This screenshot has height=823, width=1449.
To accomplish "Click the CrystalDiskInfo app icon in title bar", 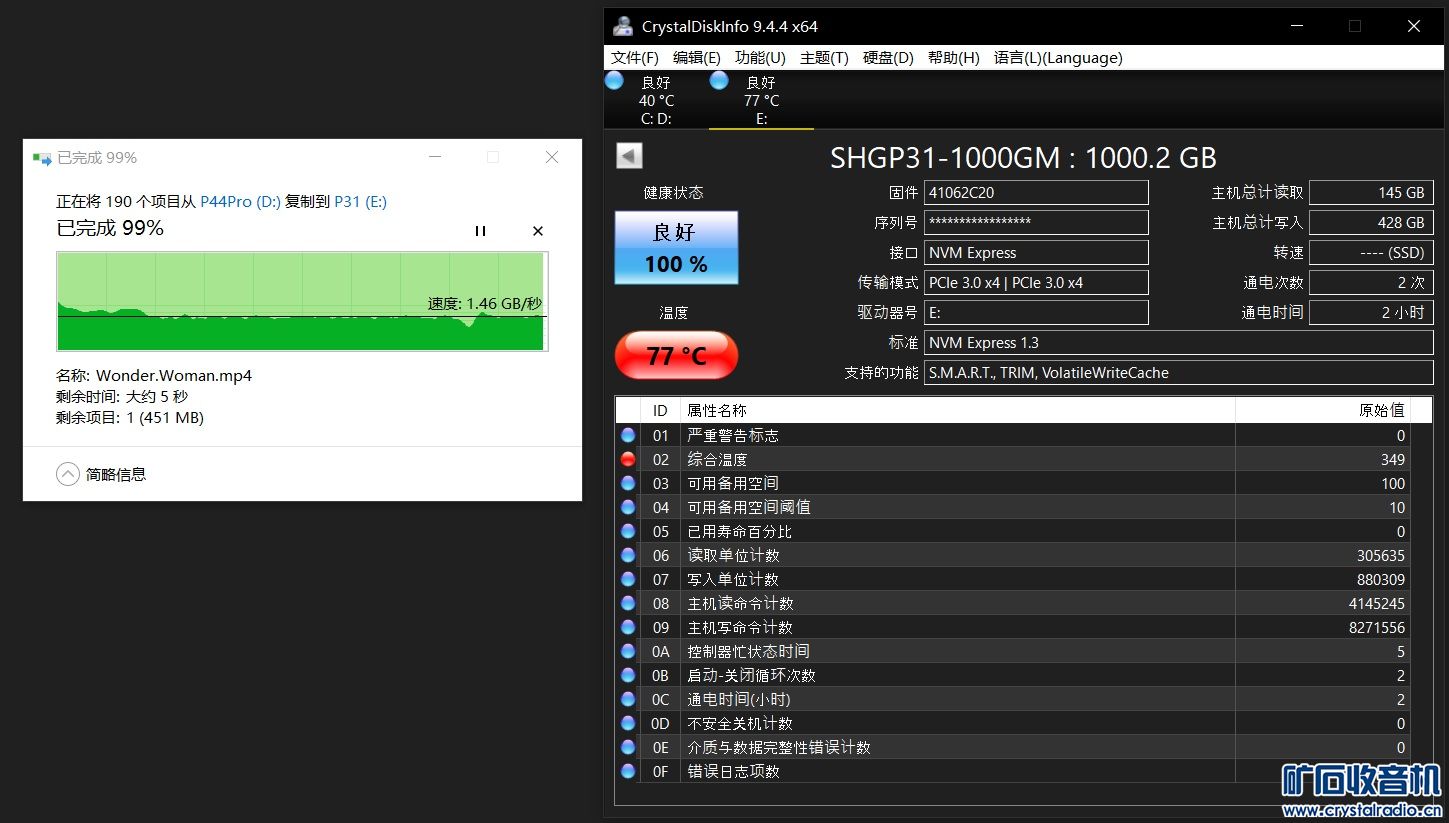I will (623, 26).
